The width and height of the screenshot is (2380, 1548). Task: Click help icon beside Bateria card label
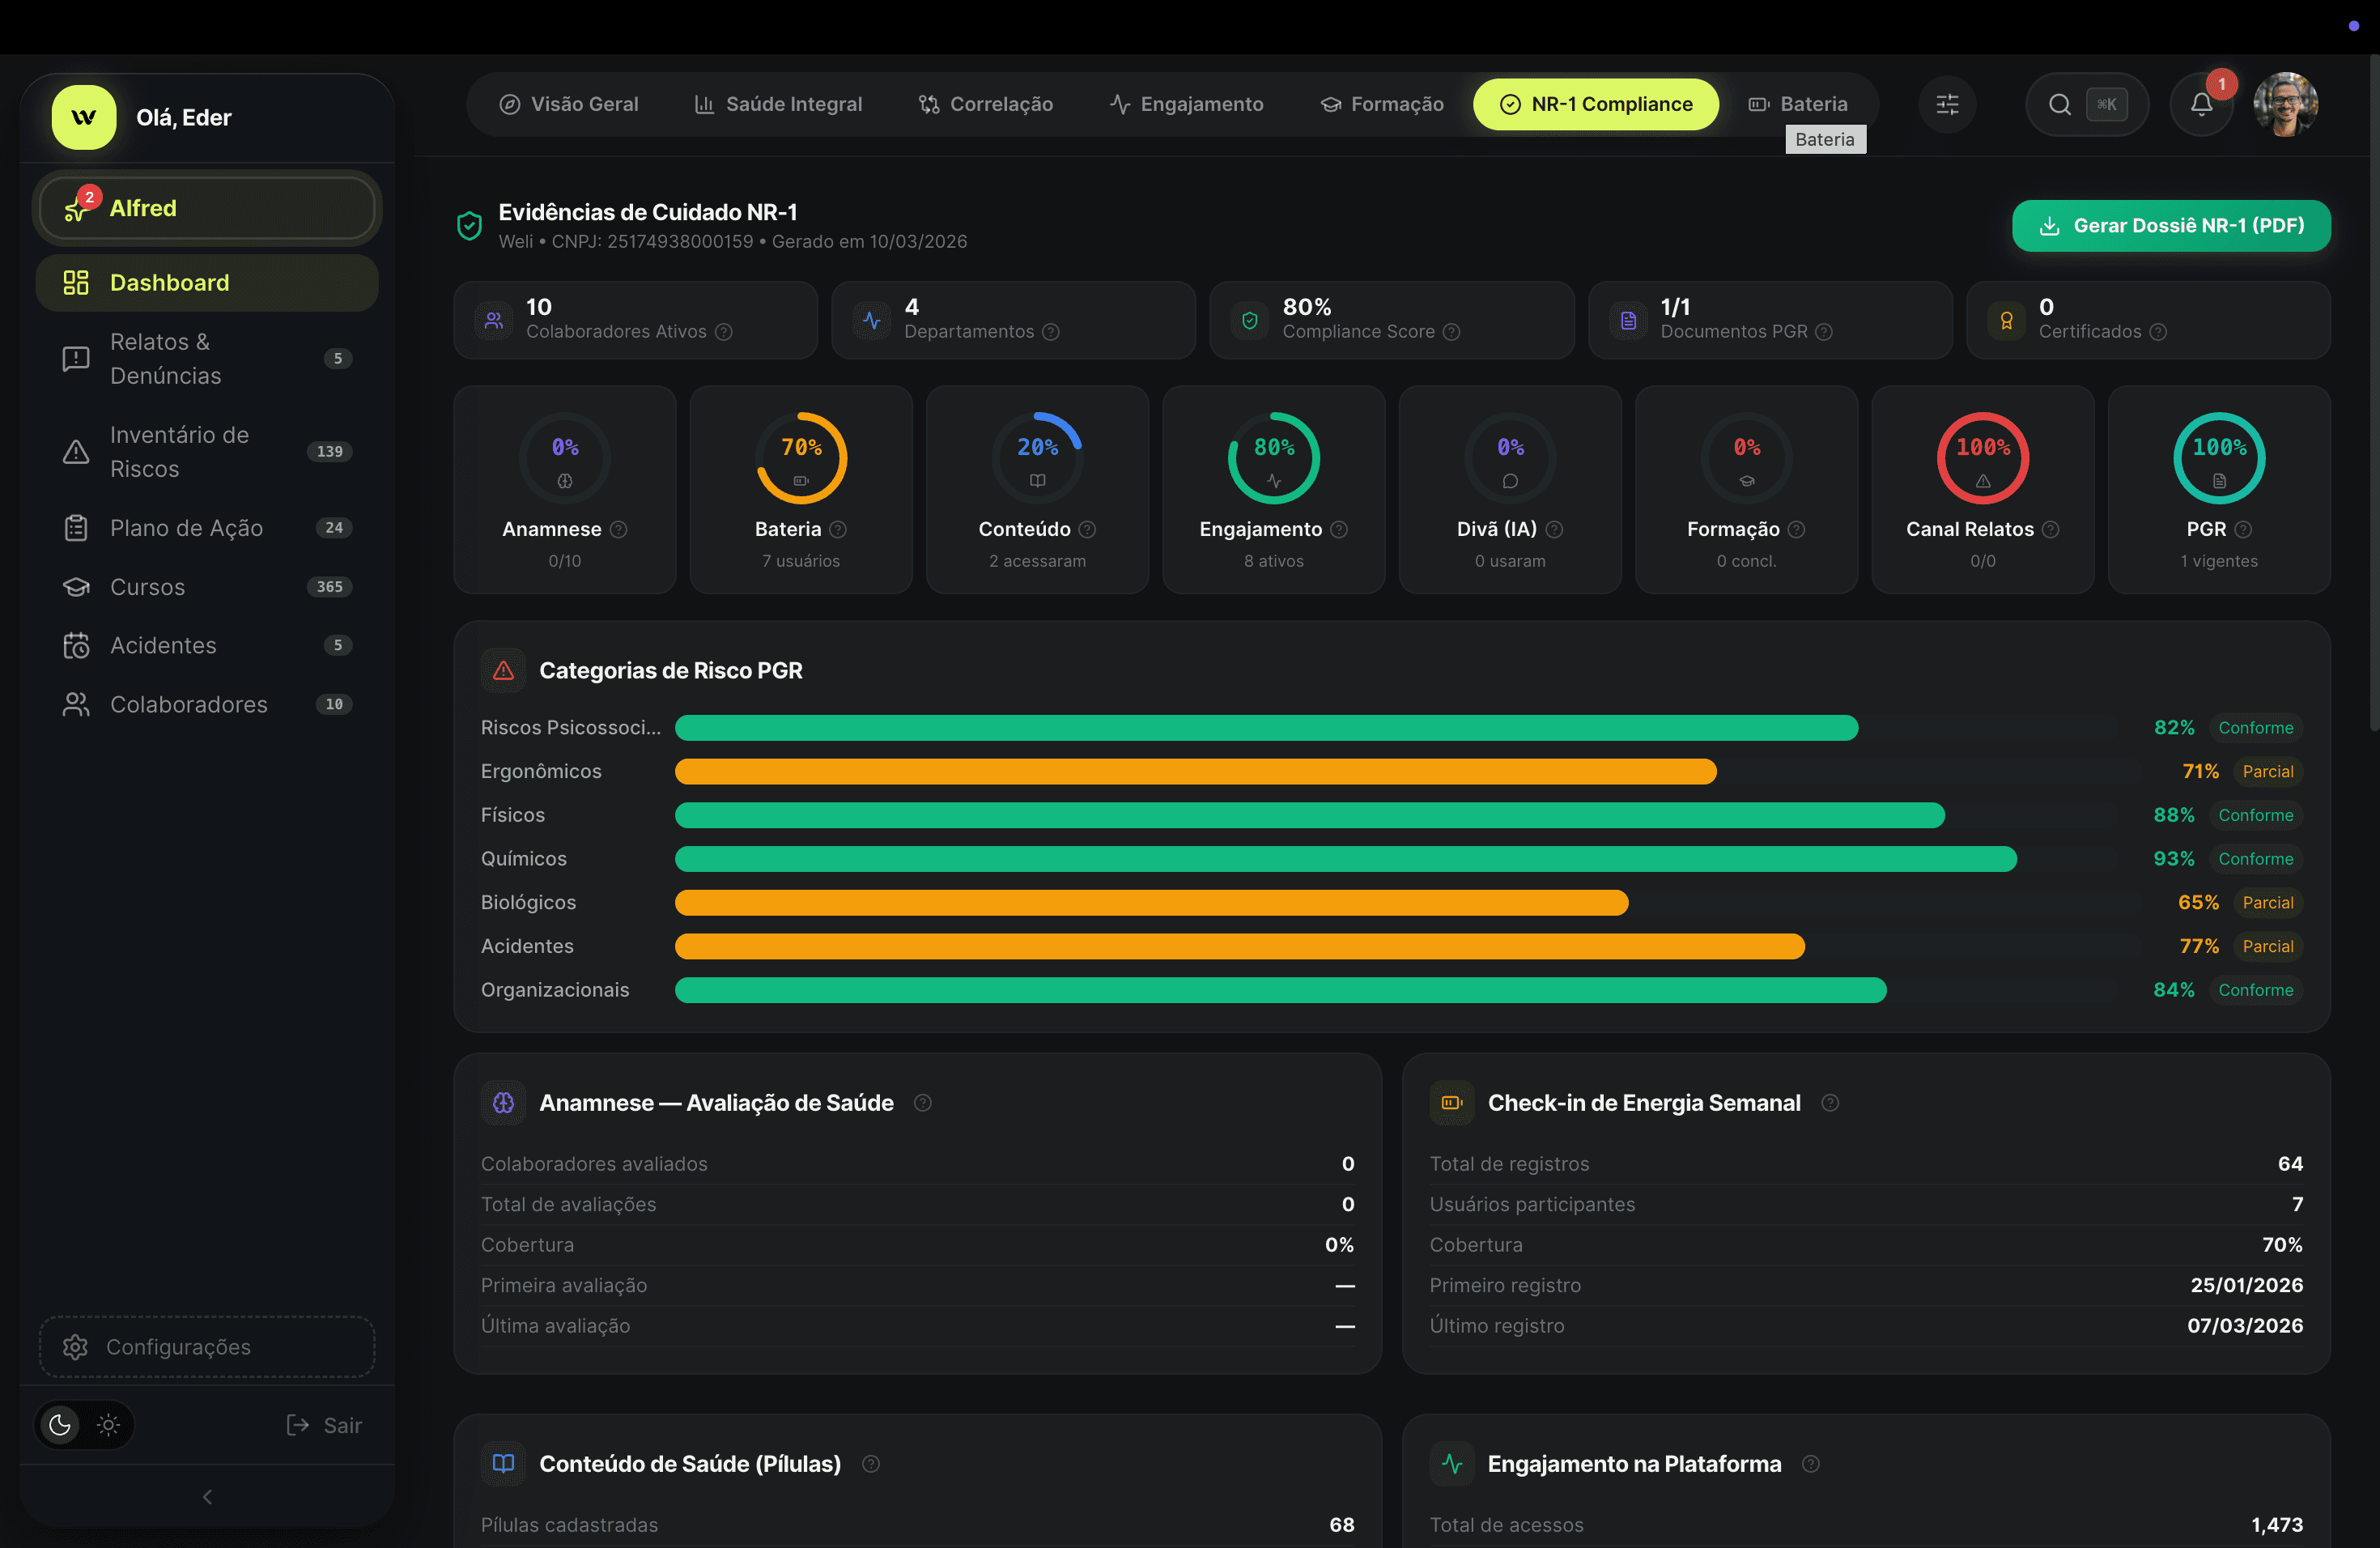tap(838, 529)
